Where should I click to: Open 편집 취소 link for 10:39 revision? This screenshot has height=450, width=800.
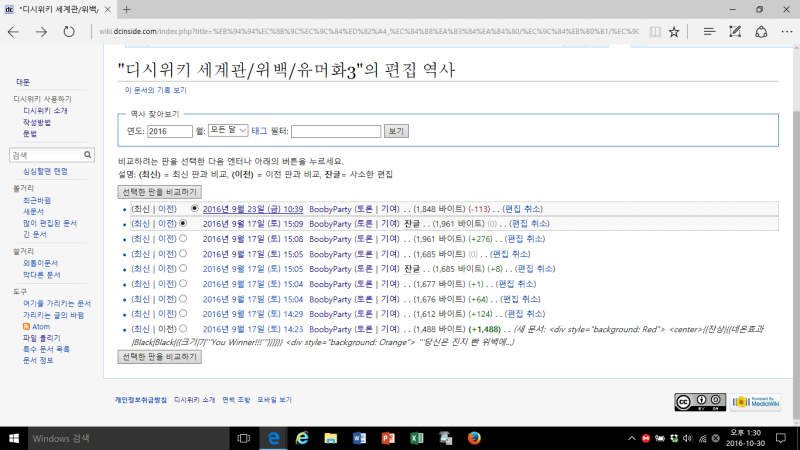pos(523,209)
